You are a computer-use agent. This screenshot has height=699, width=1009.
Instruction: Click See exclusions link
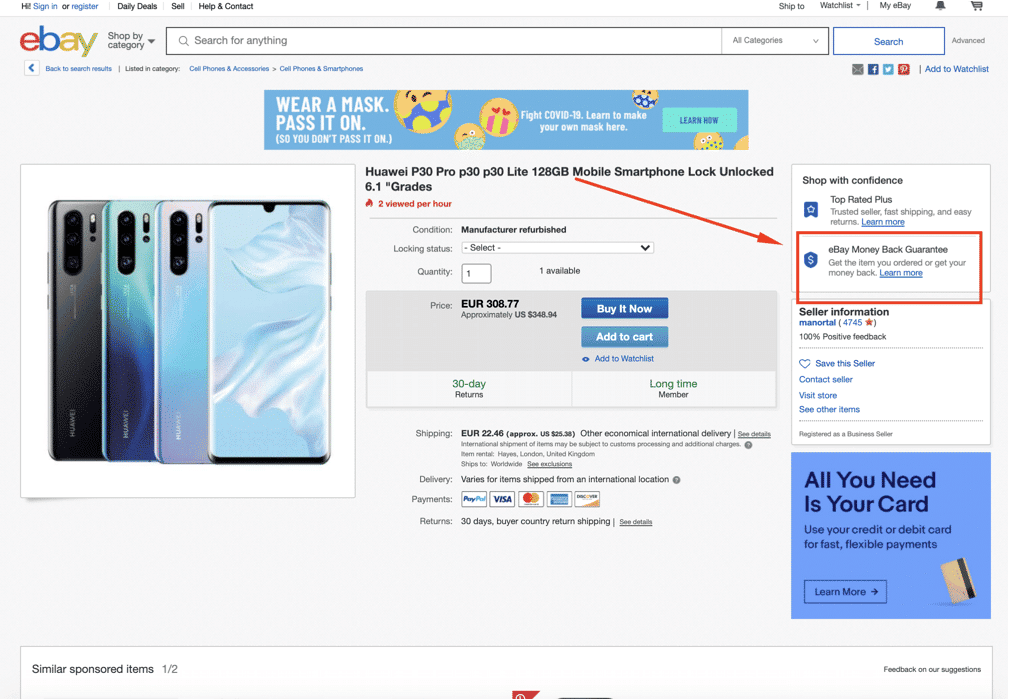550,464
